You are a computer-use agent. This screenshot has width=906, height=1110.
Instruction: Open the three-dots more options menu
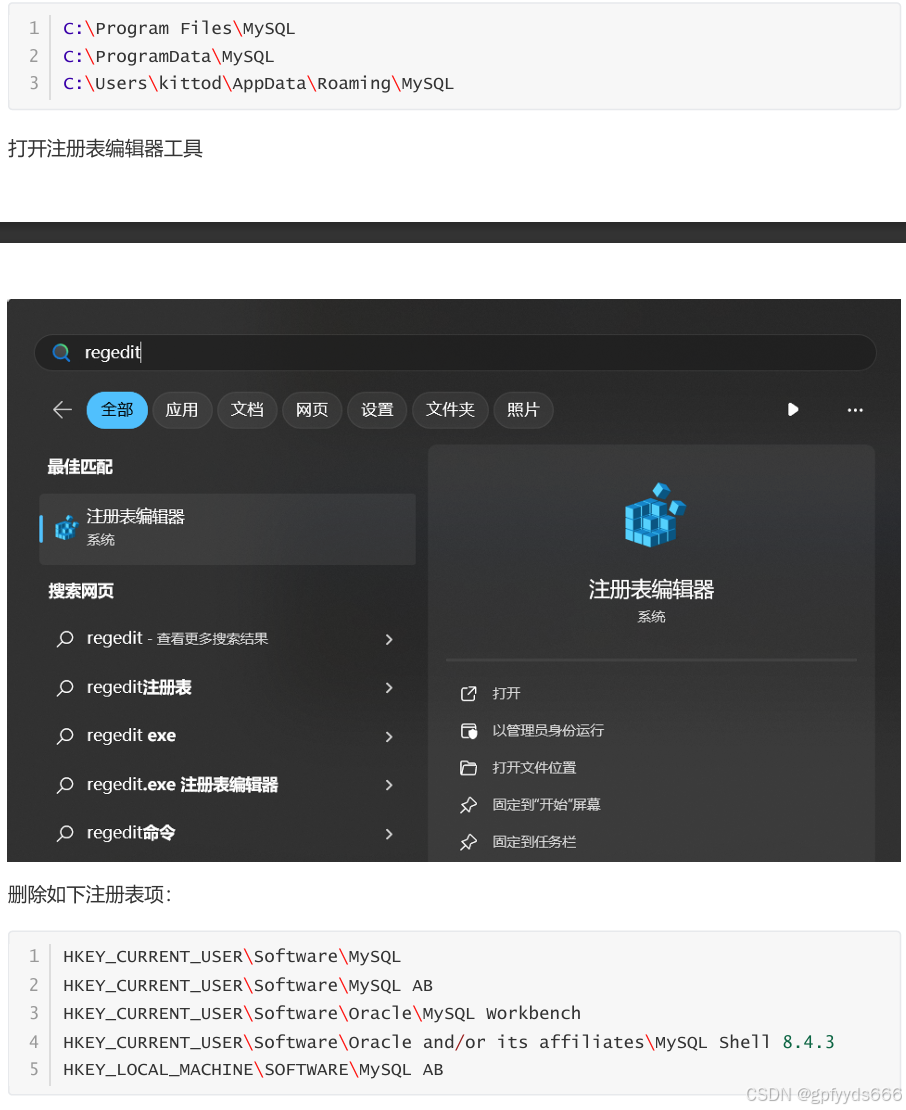pyautogui.click(x=855, y=410)
